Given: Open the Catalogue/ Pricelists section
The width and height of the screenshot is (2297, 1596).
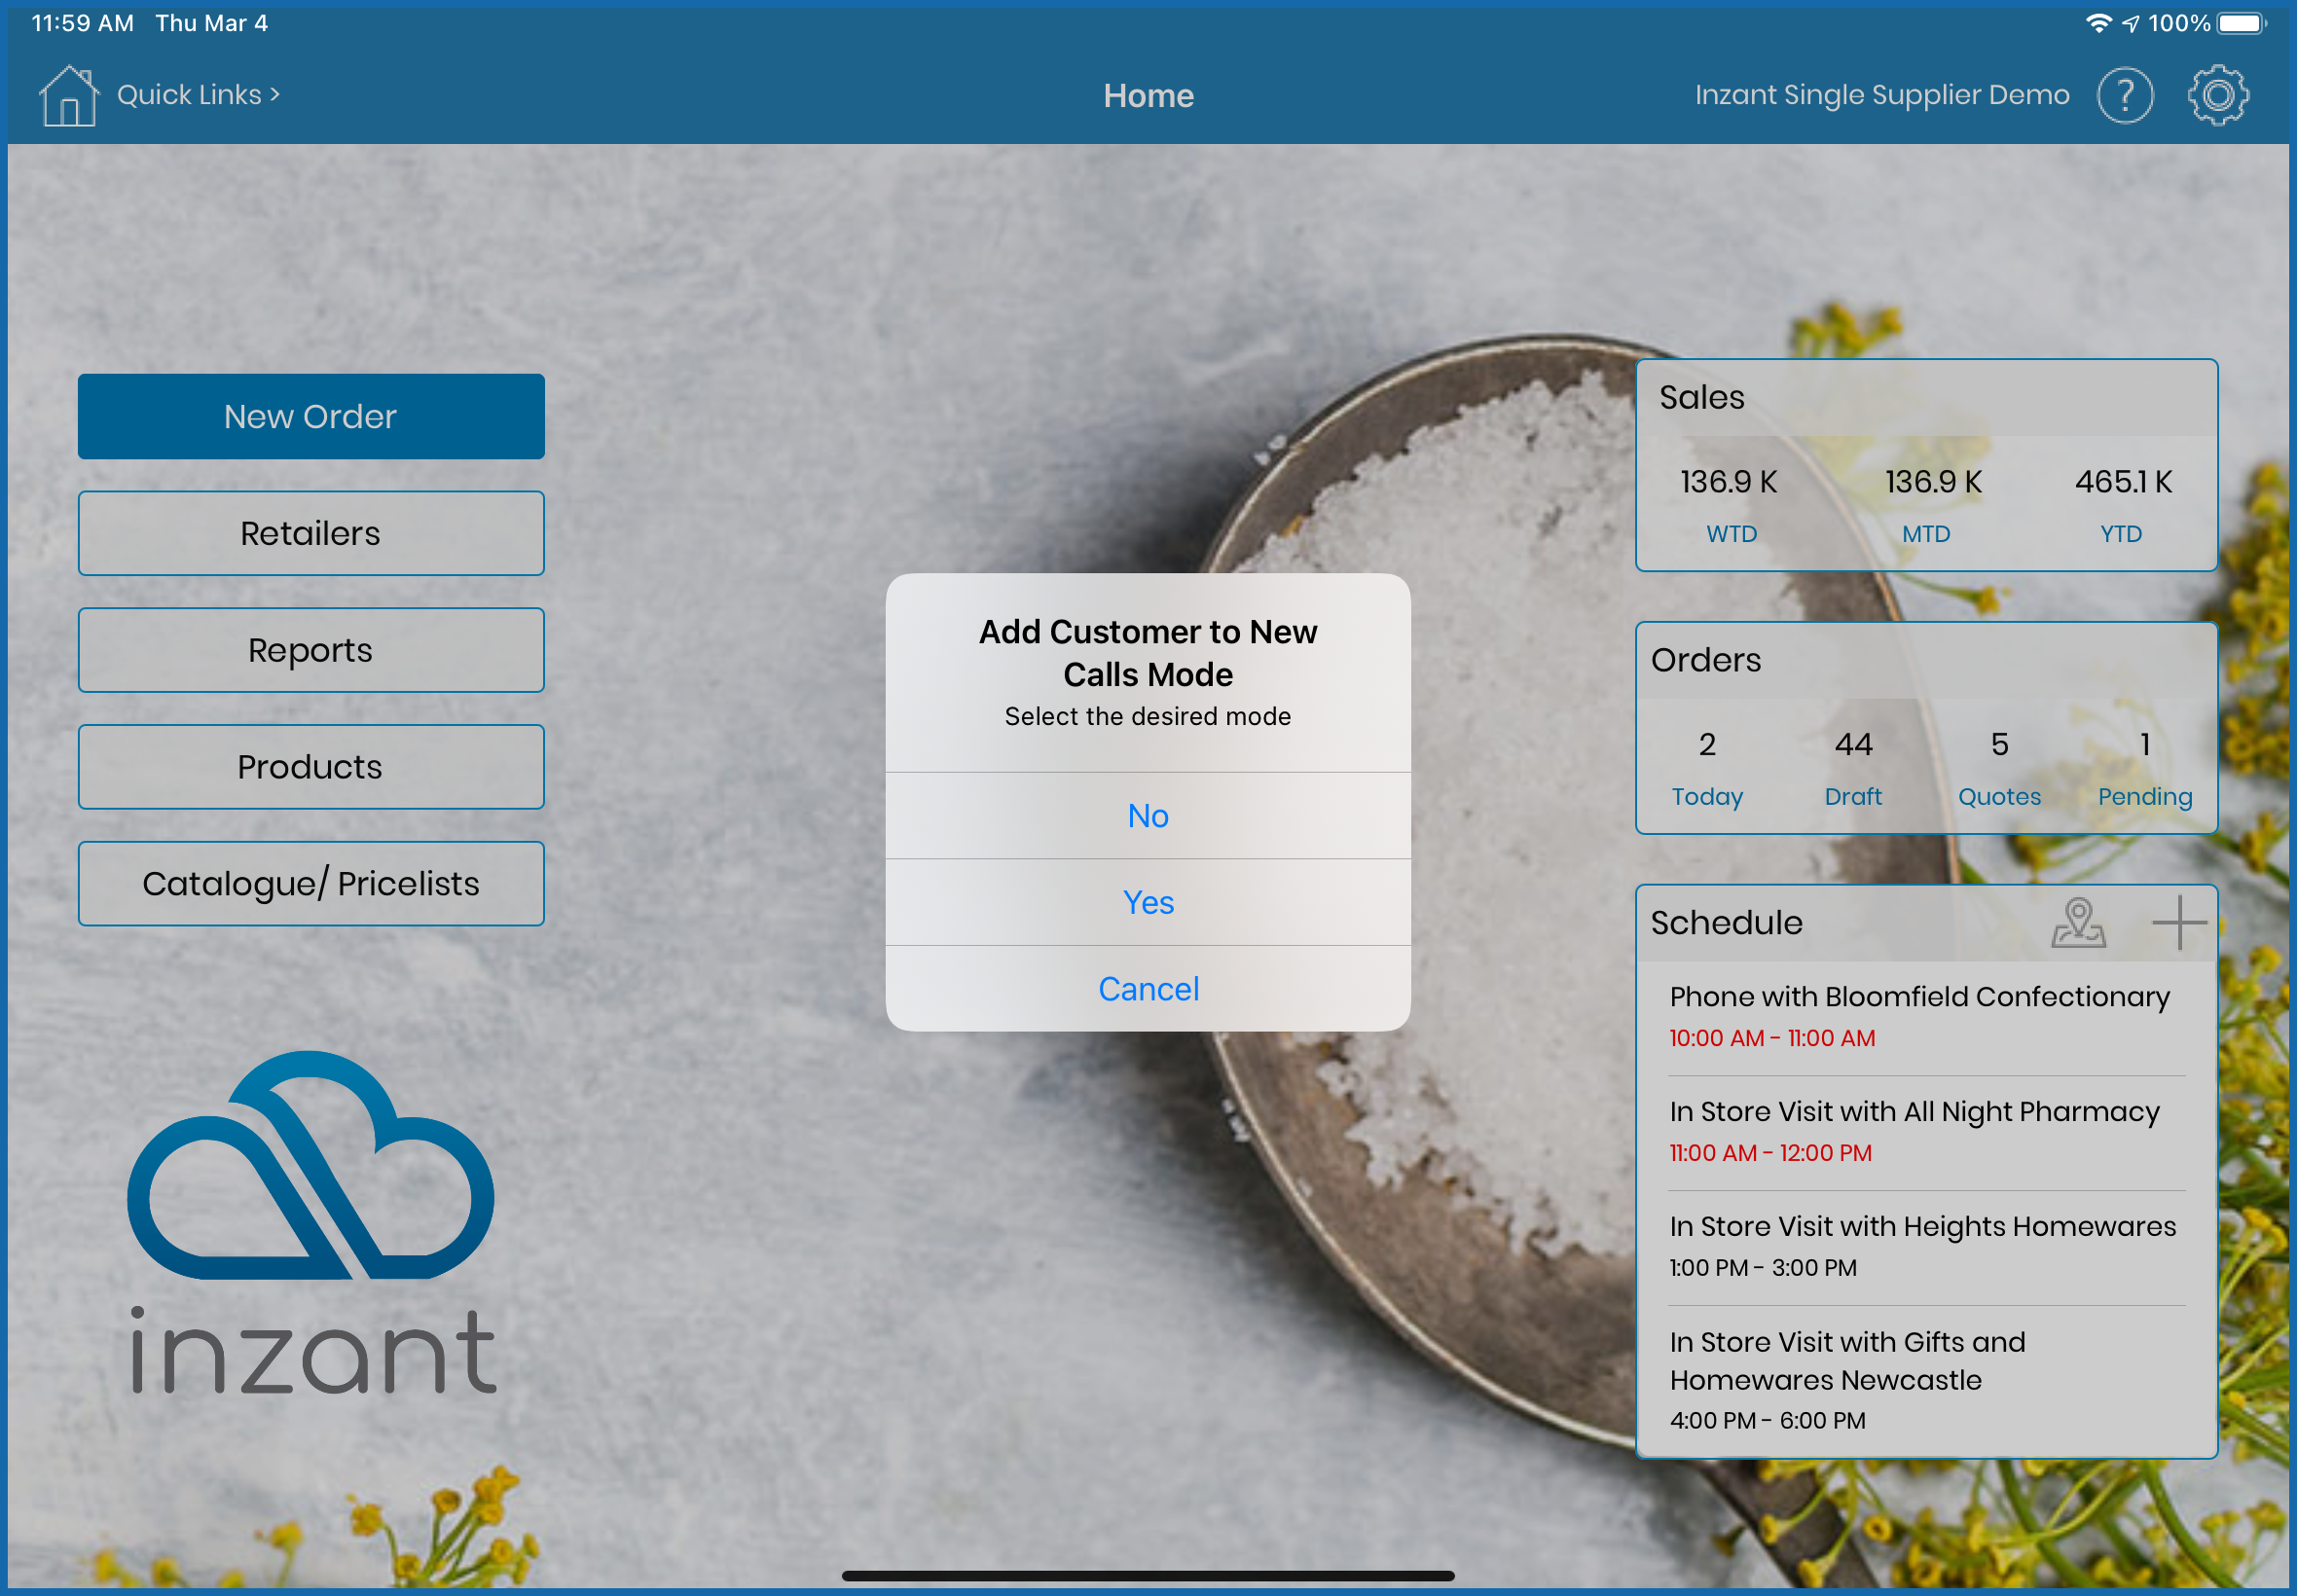Looking at the screenshot, I should [x=311, y=884].
